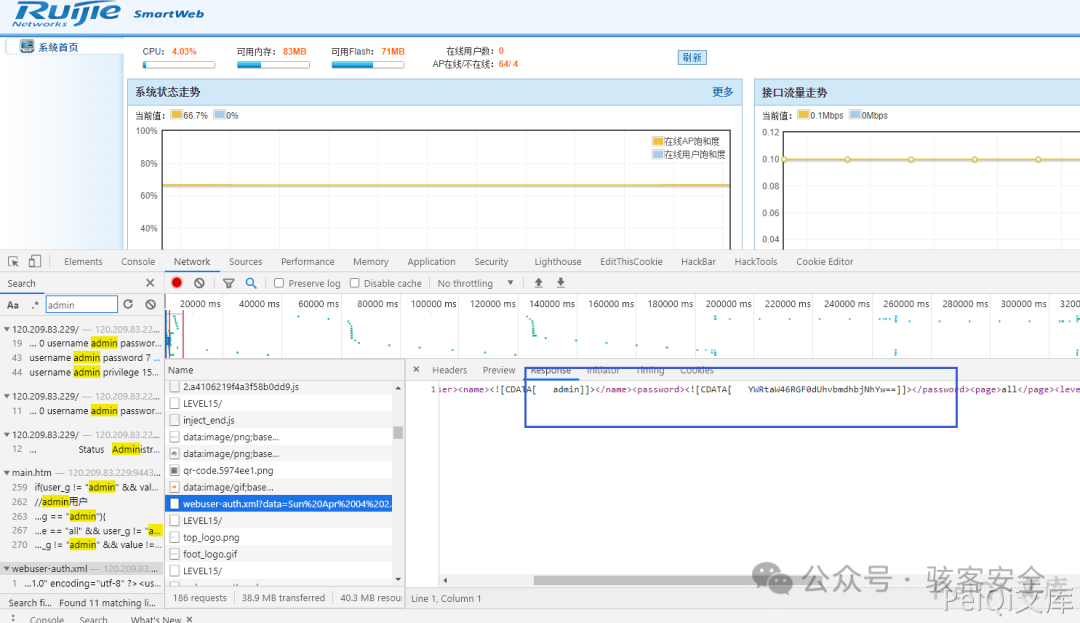Image resolution: width=1080 pixels, height=623 pixels.
Task: Switch to the Performance tab
Action: click(x=308, y=262)
